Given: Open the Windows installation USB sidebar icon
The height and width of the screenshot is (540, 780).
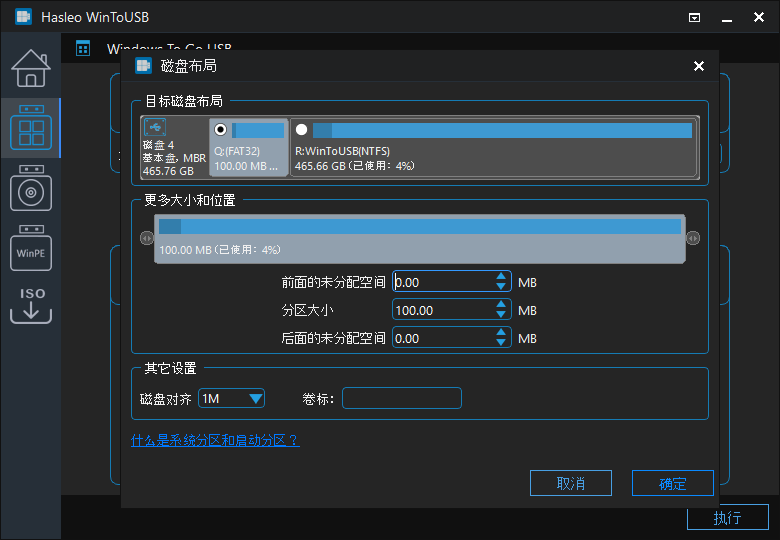Looking at the screenshot, I should click(x=31, y=188).
